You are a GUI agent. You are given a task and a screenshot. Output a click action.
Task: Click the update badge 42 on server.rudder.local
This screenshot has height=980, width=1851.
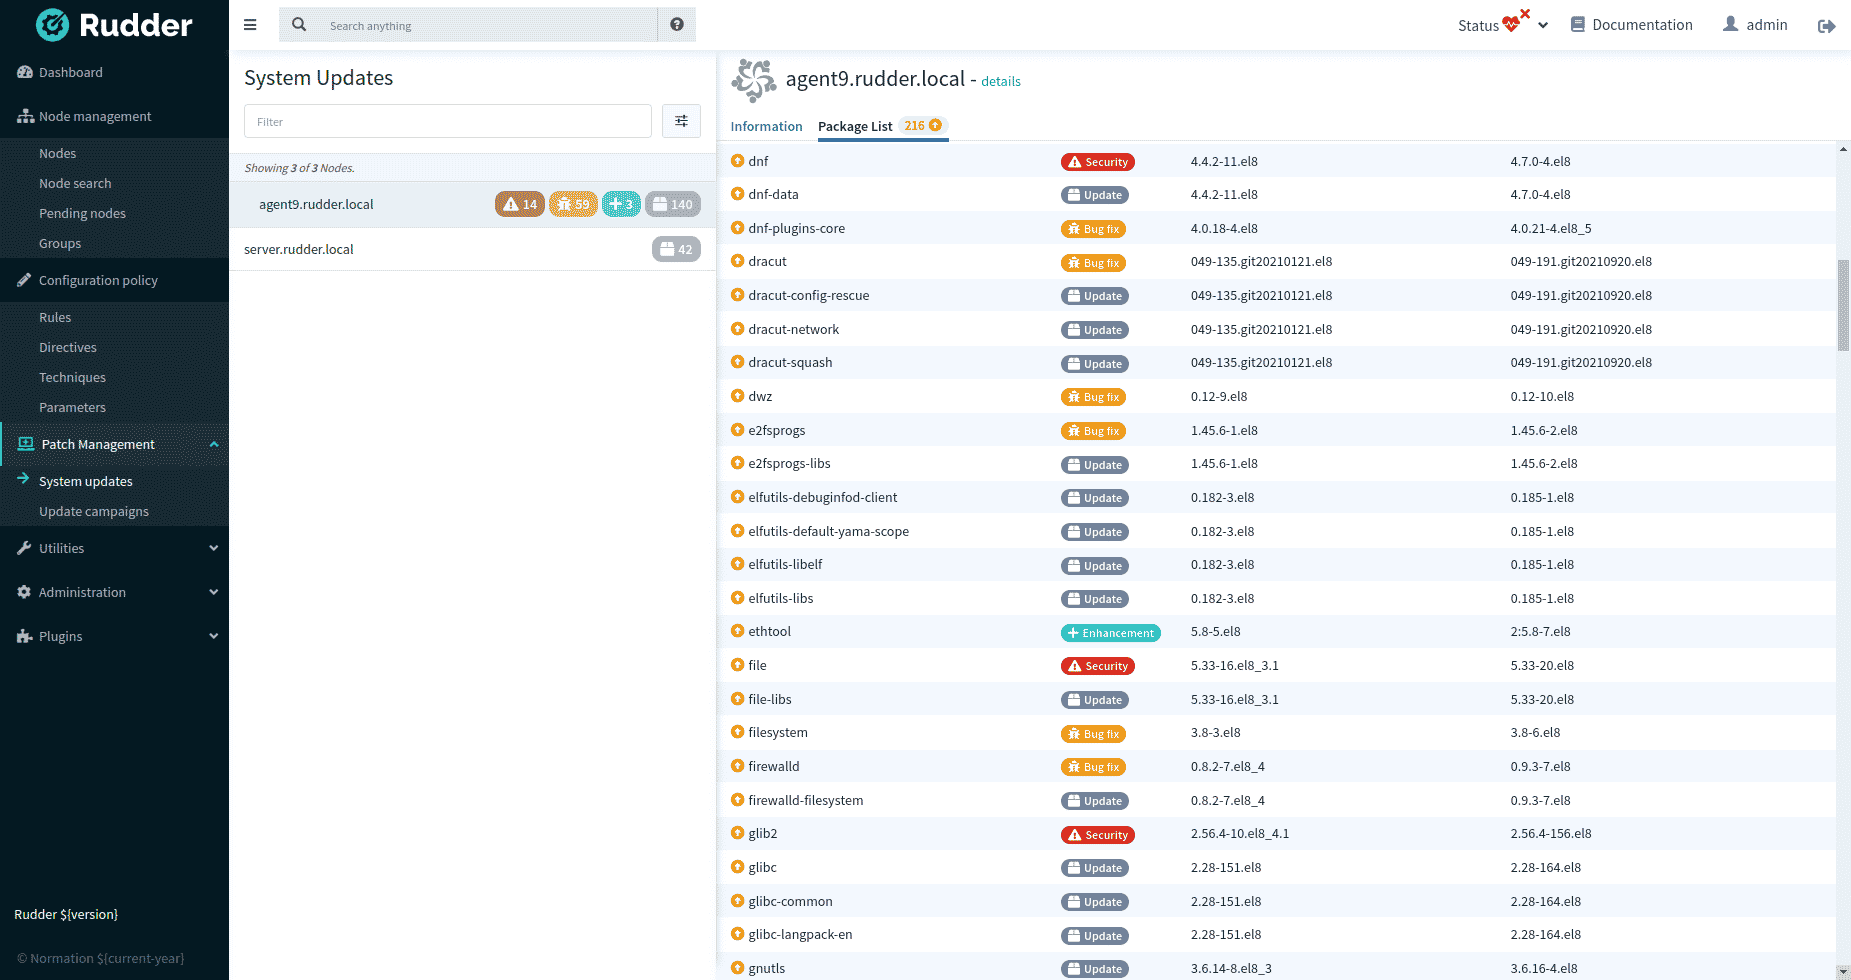coord(676,249)
